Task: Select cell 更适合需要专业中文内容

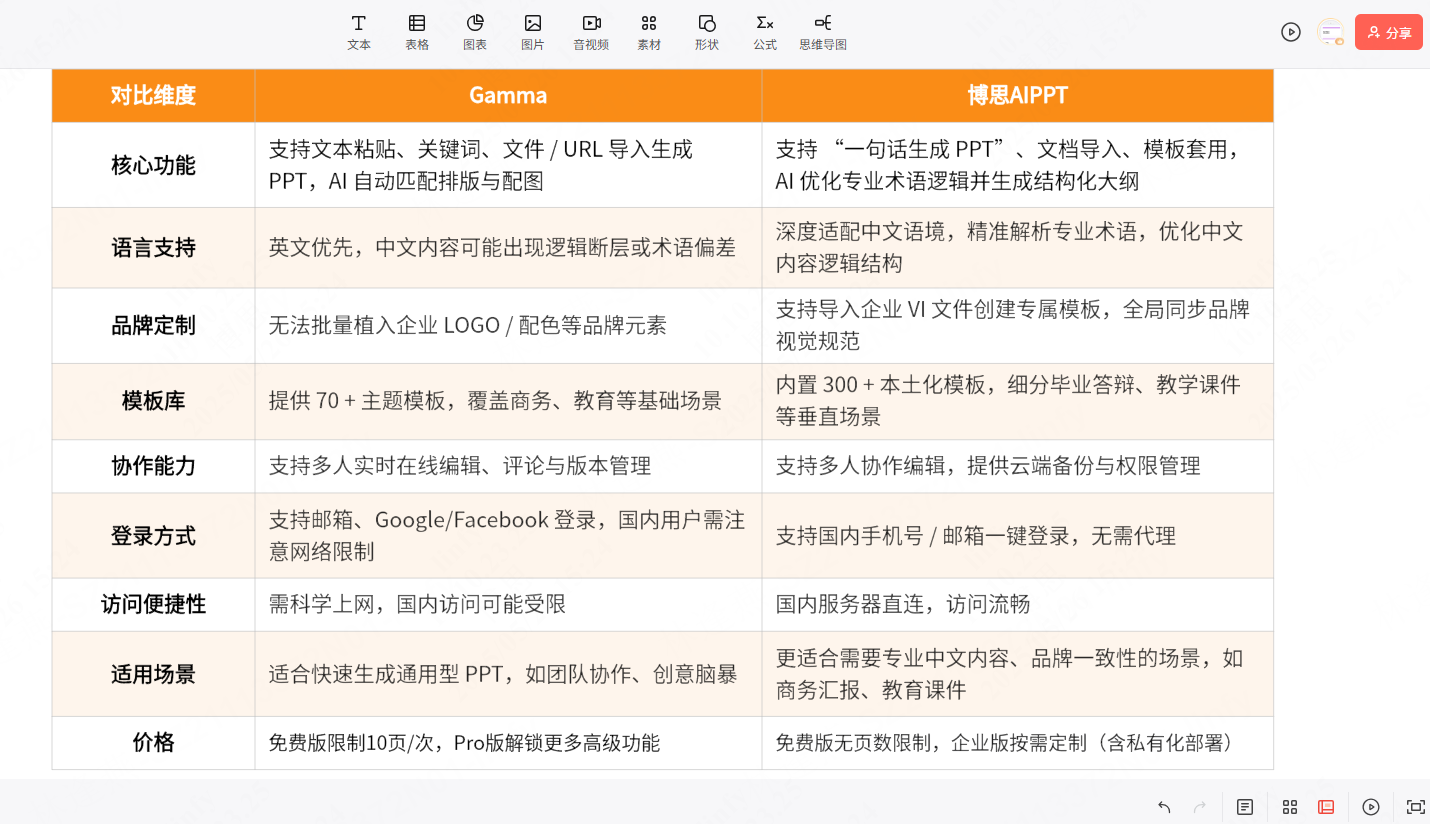Action: click(1017, 674)
